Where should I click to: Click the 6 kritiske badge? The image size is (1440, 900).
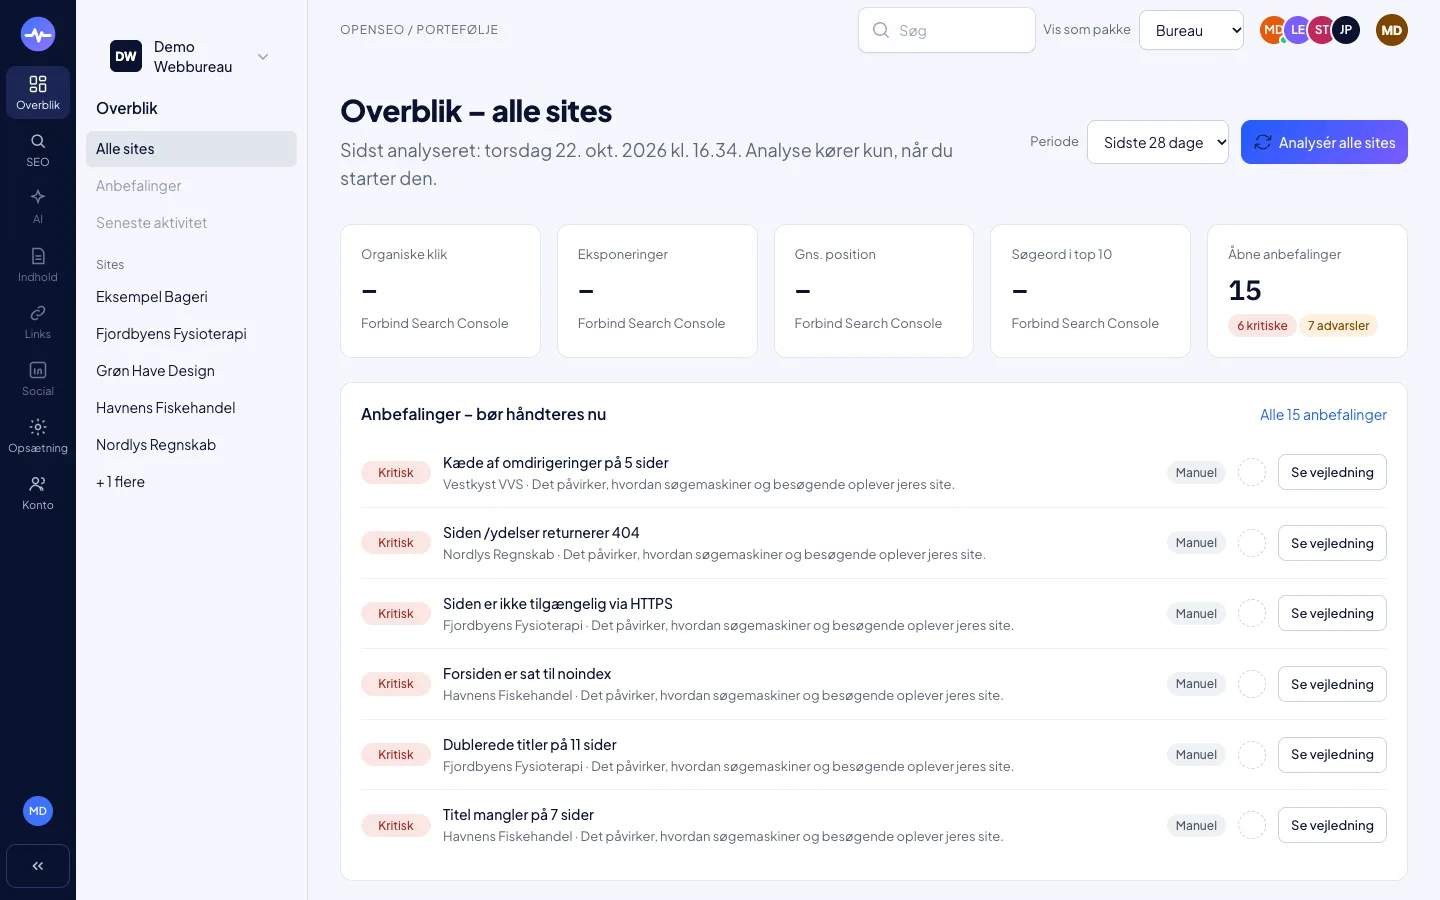(x=1262, y=326)
